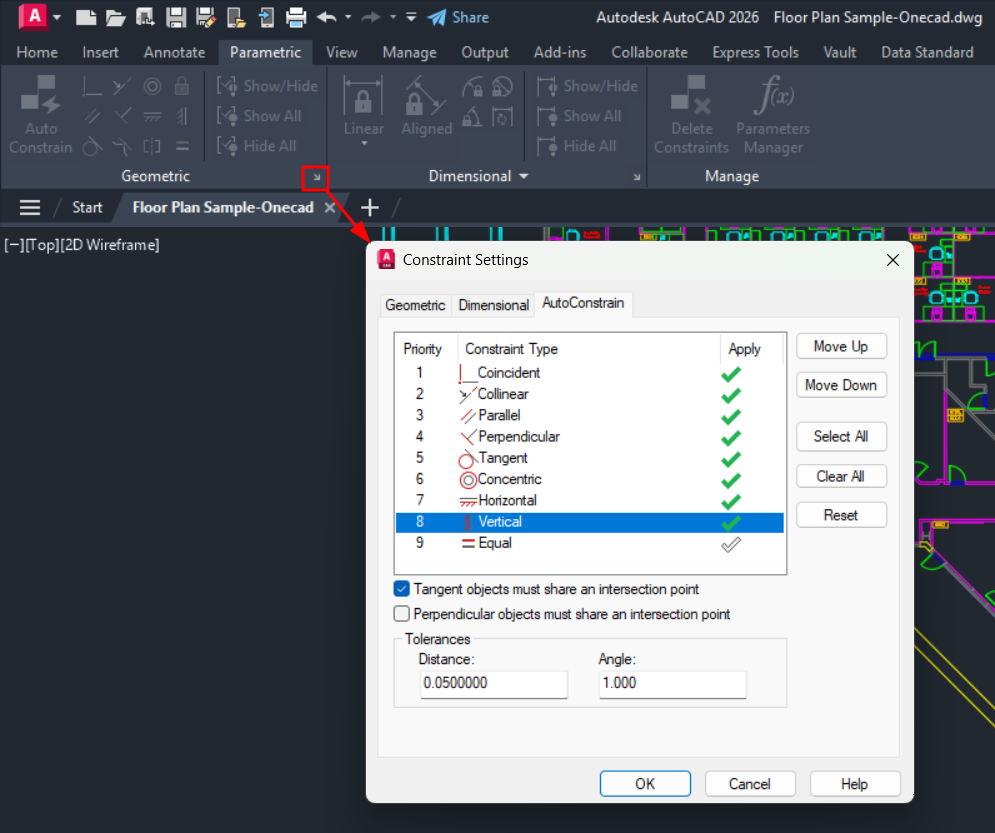
Task: Click Geometric Show/Hide constraints
Action: pyautogui.click(x=267, y=86)
